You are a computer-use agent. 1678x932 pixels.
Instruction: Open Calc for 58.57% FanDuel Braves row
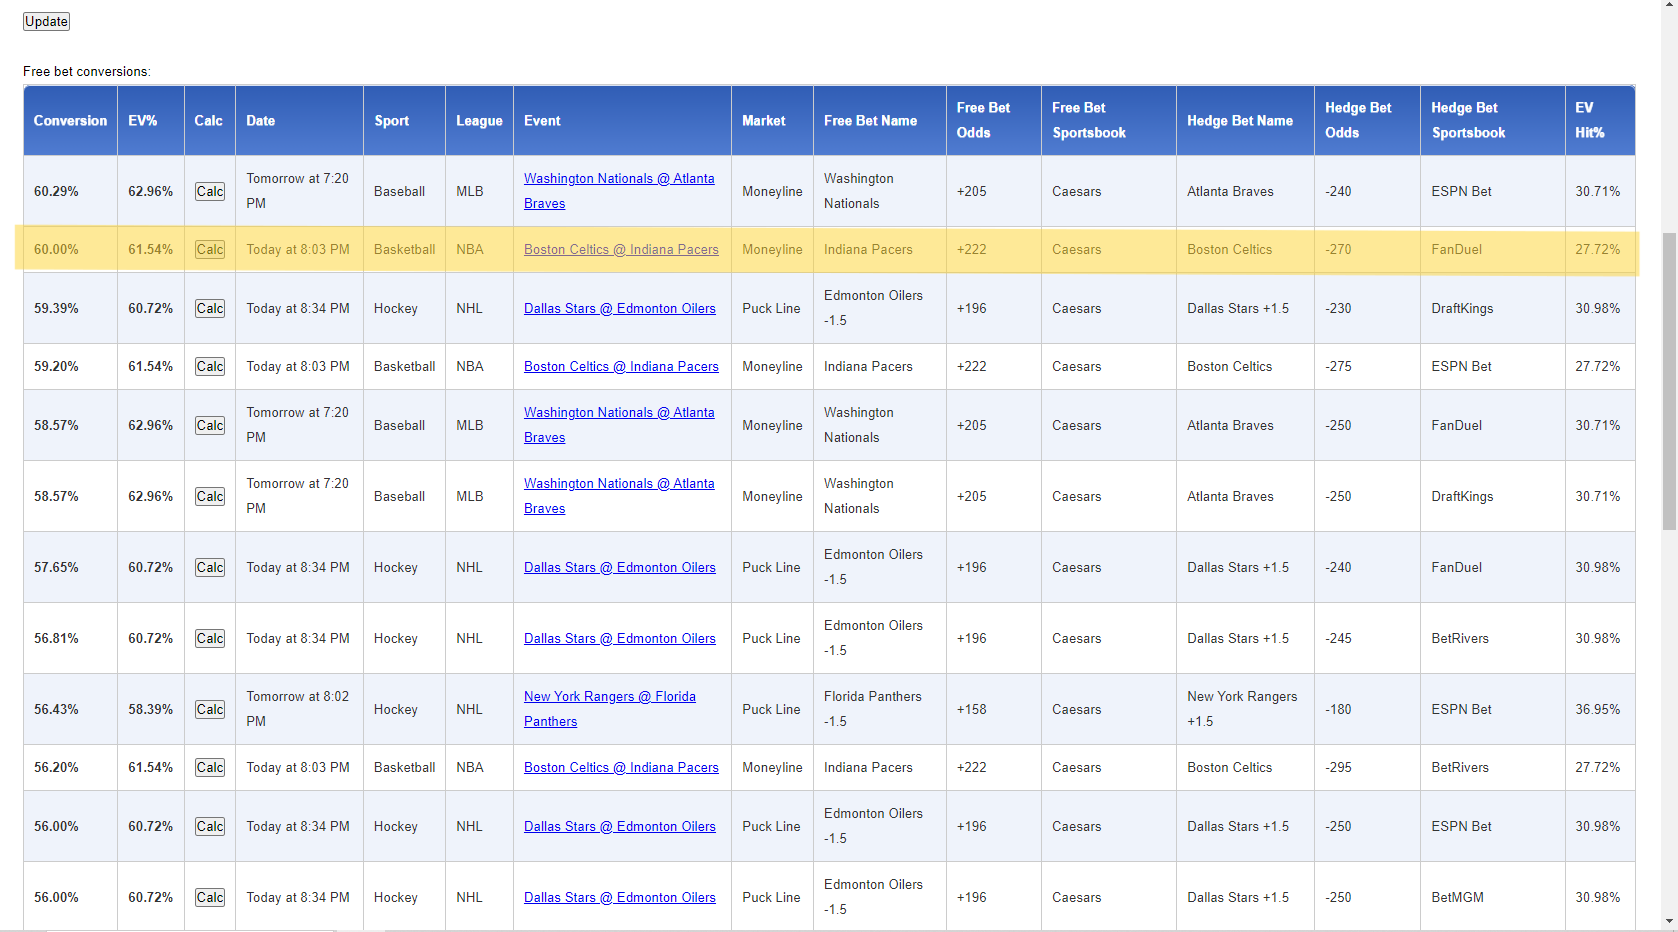210,425
